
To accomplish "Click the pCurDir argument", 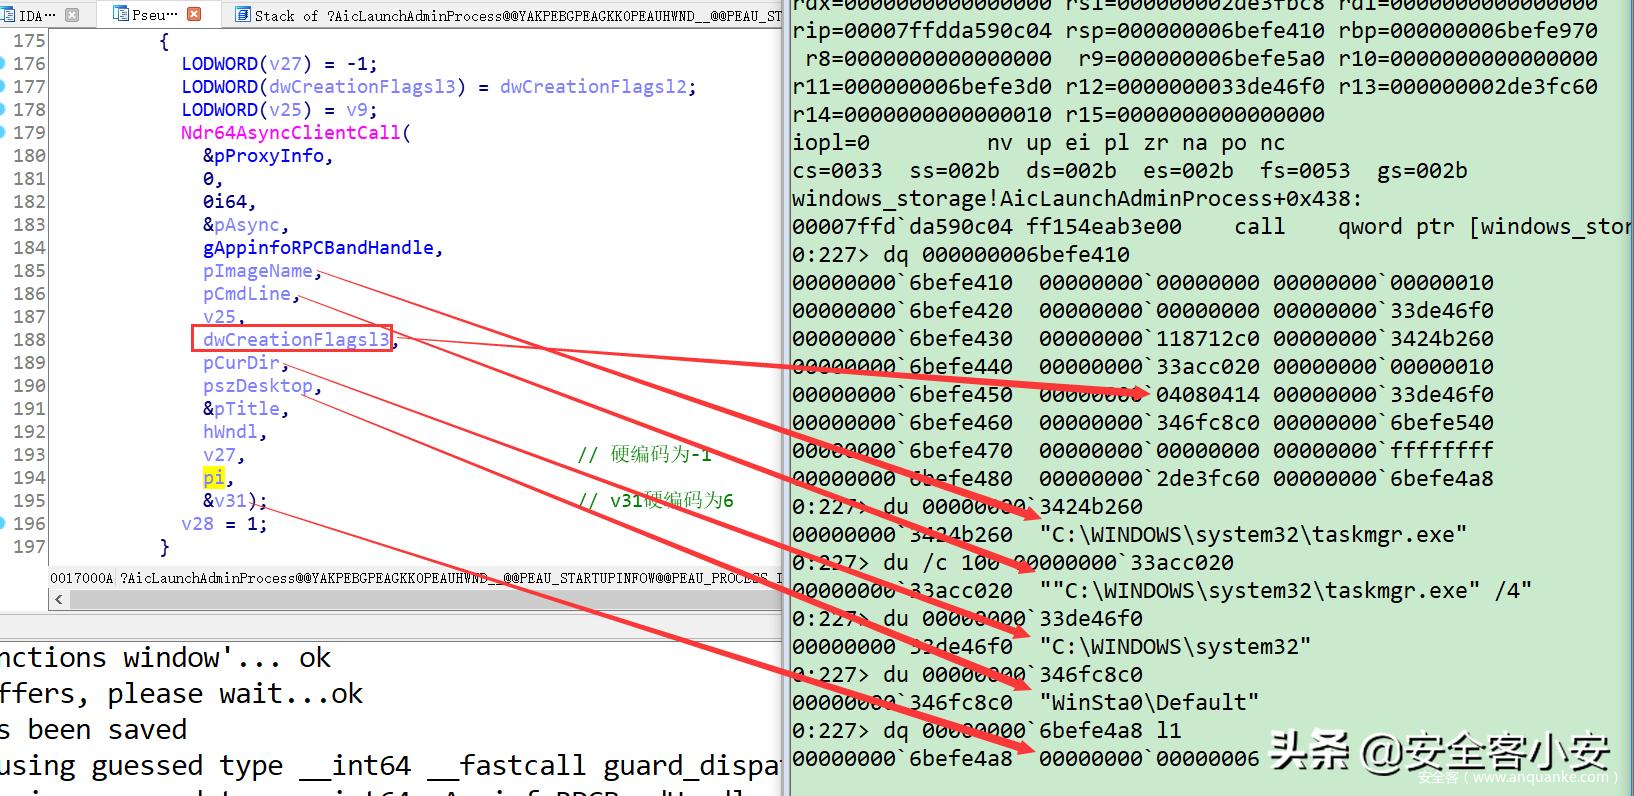I will [x=241, y=363].
